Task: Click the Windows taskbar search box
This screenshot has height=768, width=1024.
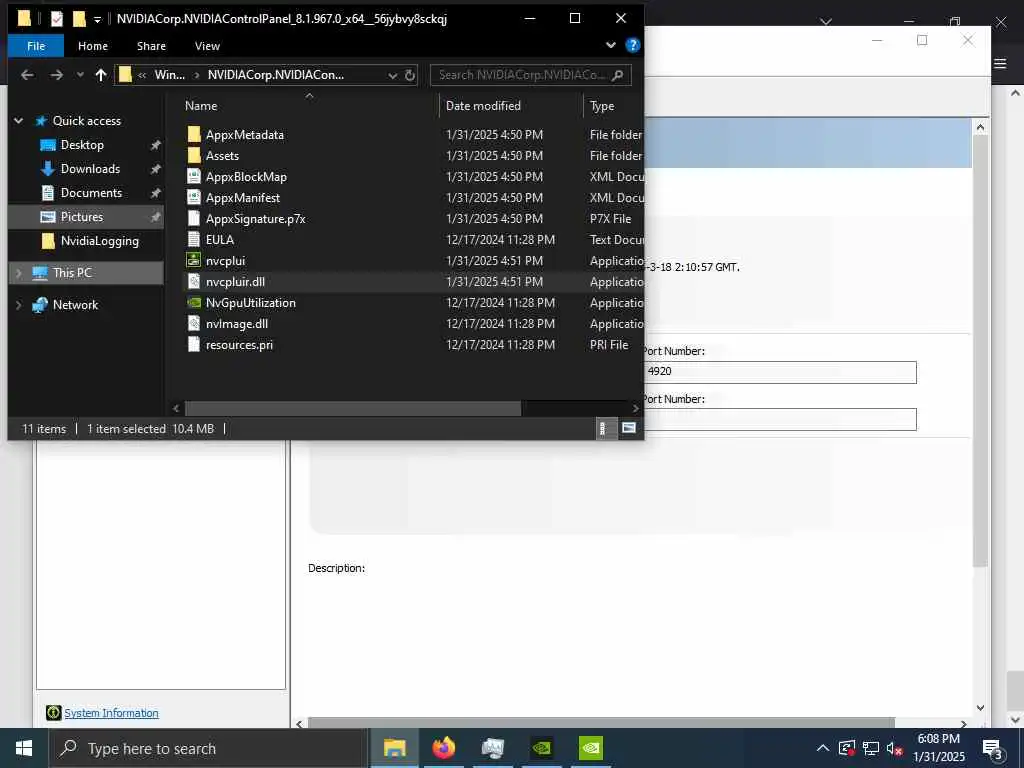Action: tap(208, 748)
